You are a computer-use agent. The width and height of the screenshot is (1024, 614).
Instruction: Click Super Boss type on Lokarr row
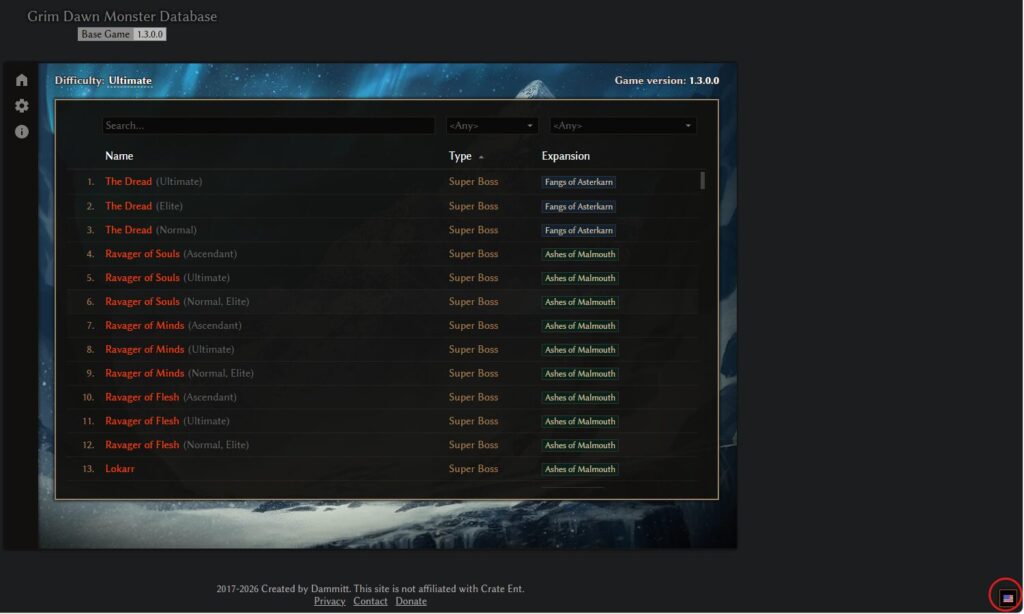(x=473, y=469)
